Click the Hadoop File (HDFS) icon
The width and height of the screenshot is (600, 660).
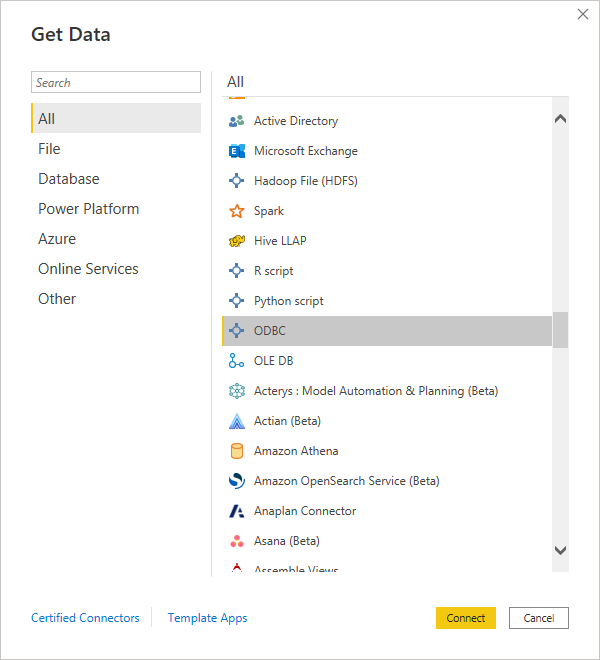click(x=237, y=181)
